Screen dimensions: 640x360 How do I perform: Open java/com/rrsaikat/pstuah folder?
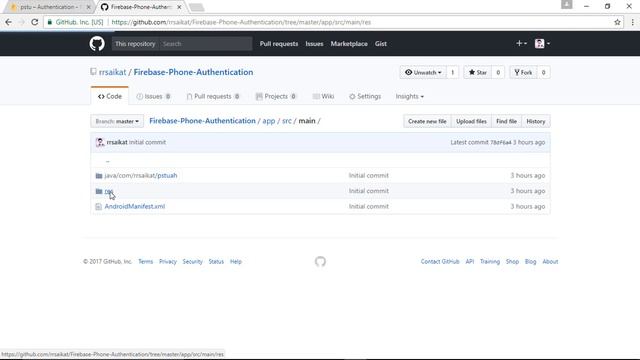tap(141, 176)
